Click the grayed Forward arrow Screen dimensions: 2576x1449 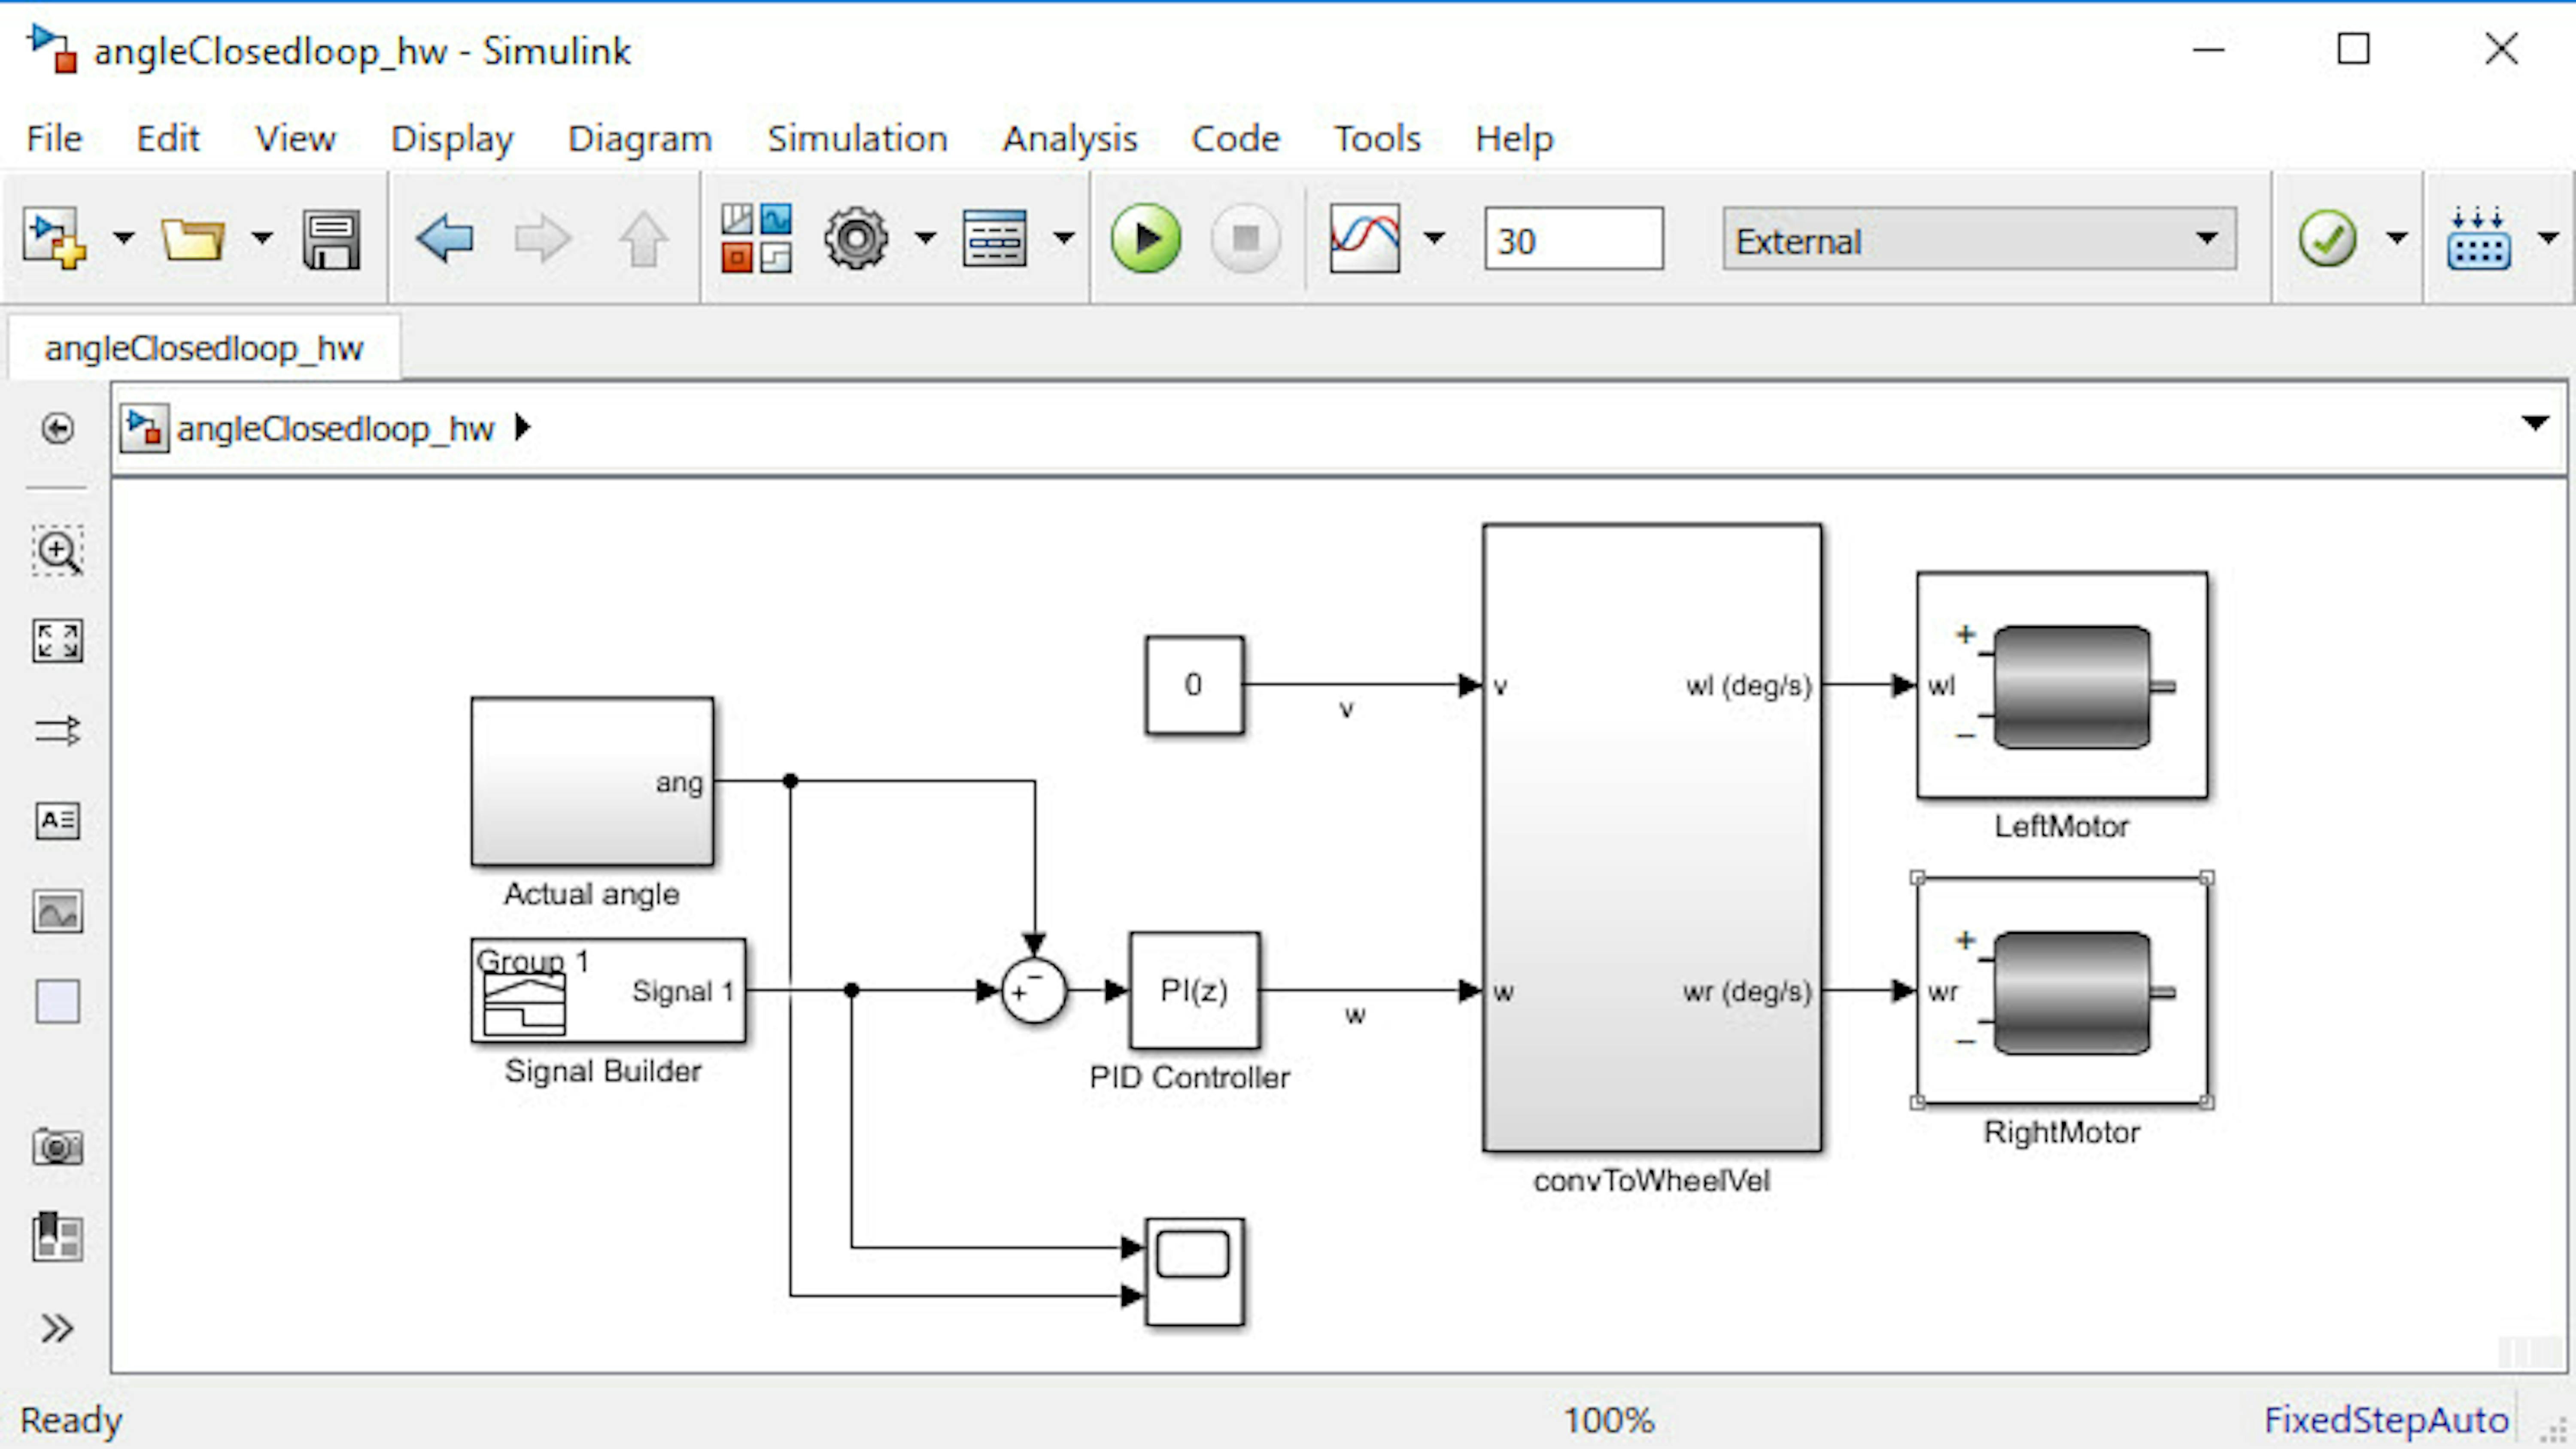(543, 239)
